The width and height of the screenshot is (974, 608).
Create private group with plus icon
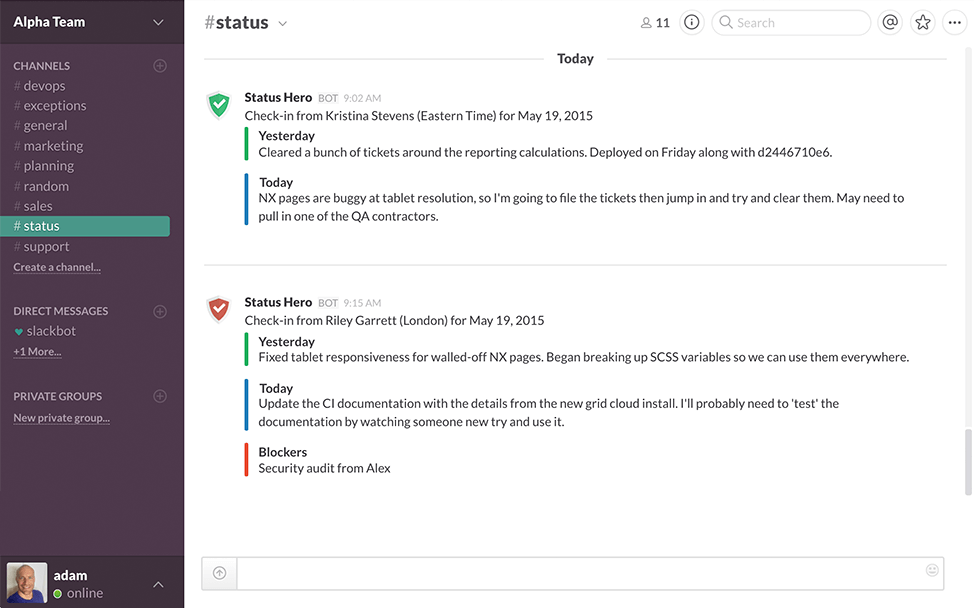[159, 396]
